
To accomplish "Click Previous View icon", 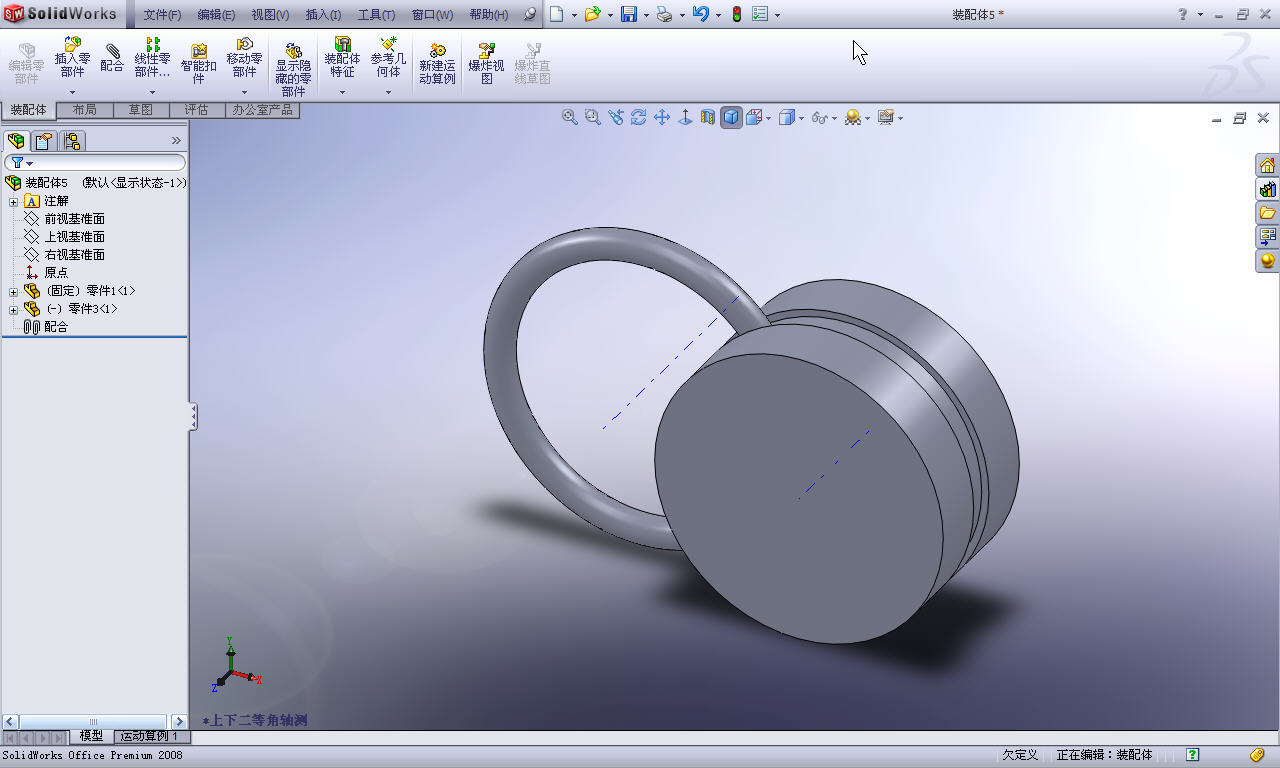I will (616, 117).
